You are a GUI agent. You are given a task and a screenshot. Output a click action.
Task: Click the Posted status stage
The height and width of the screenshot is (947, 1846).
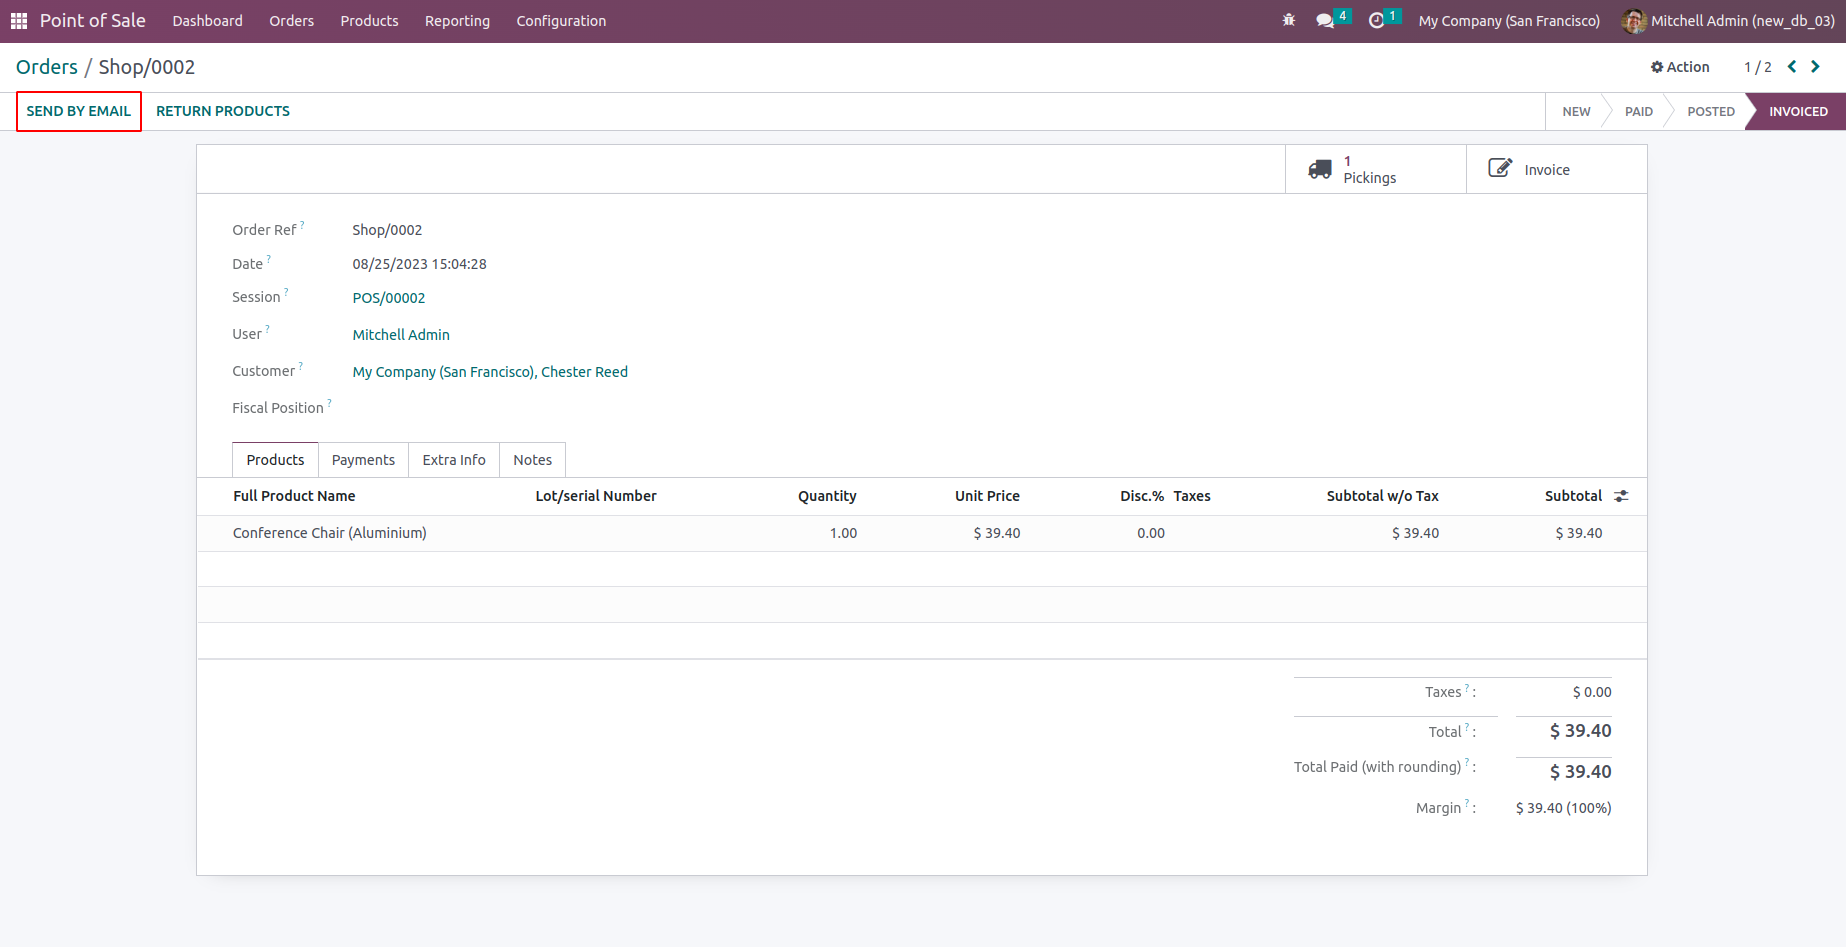1711,112
